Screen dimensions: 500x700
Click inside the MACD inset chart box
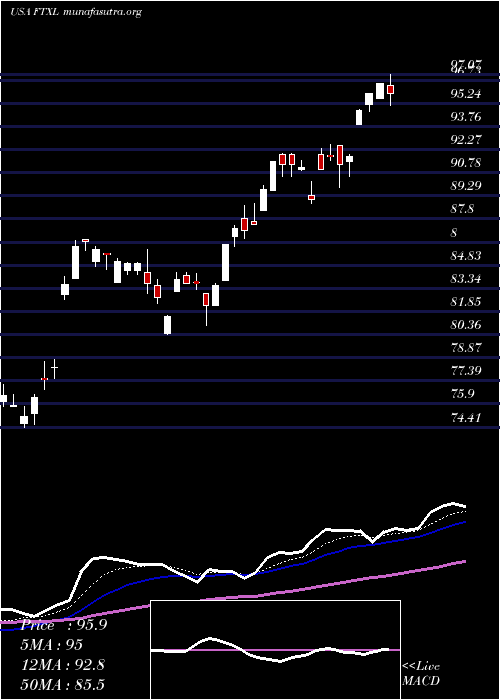275,650
